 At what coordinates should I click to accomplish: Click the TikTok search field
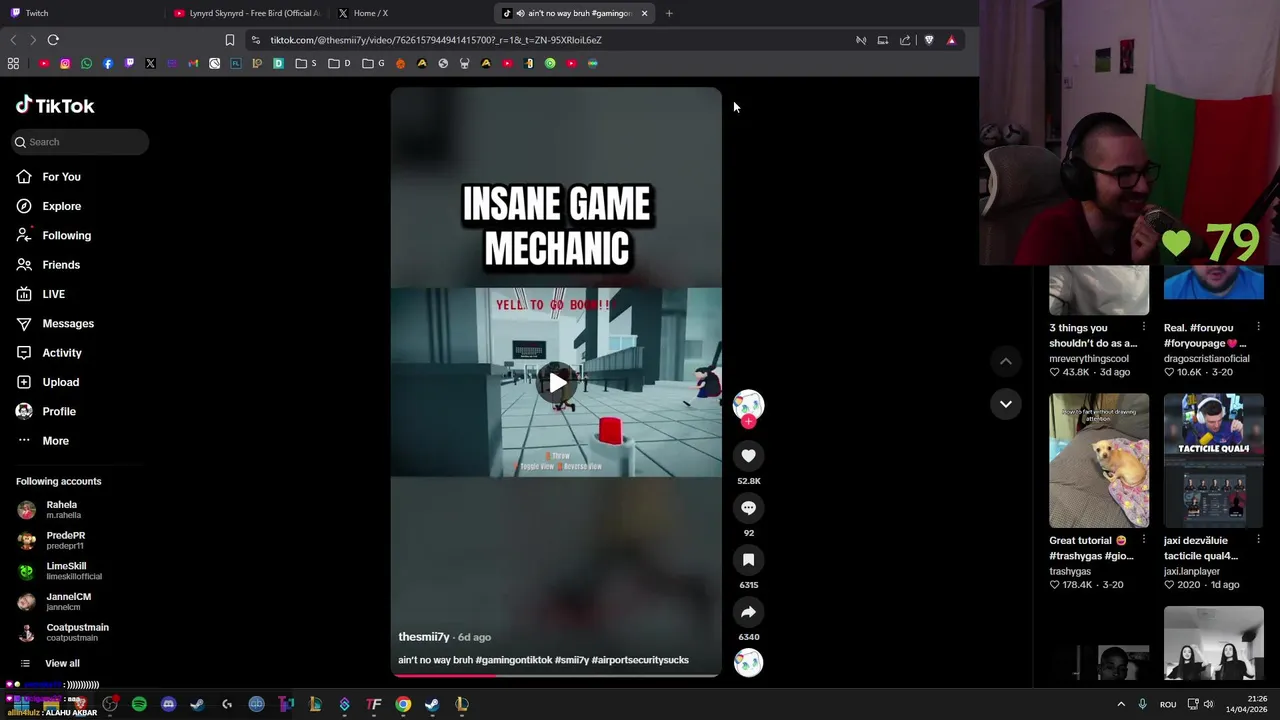coord(80,142)
